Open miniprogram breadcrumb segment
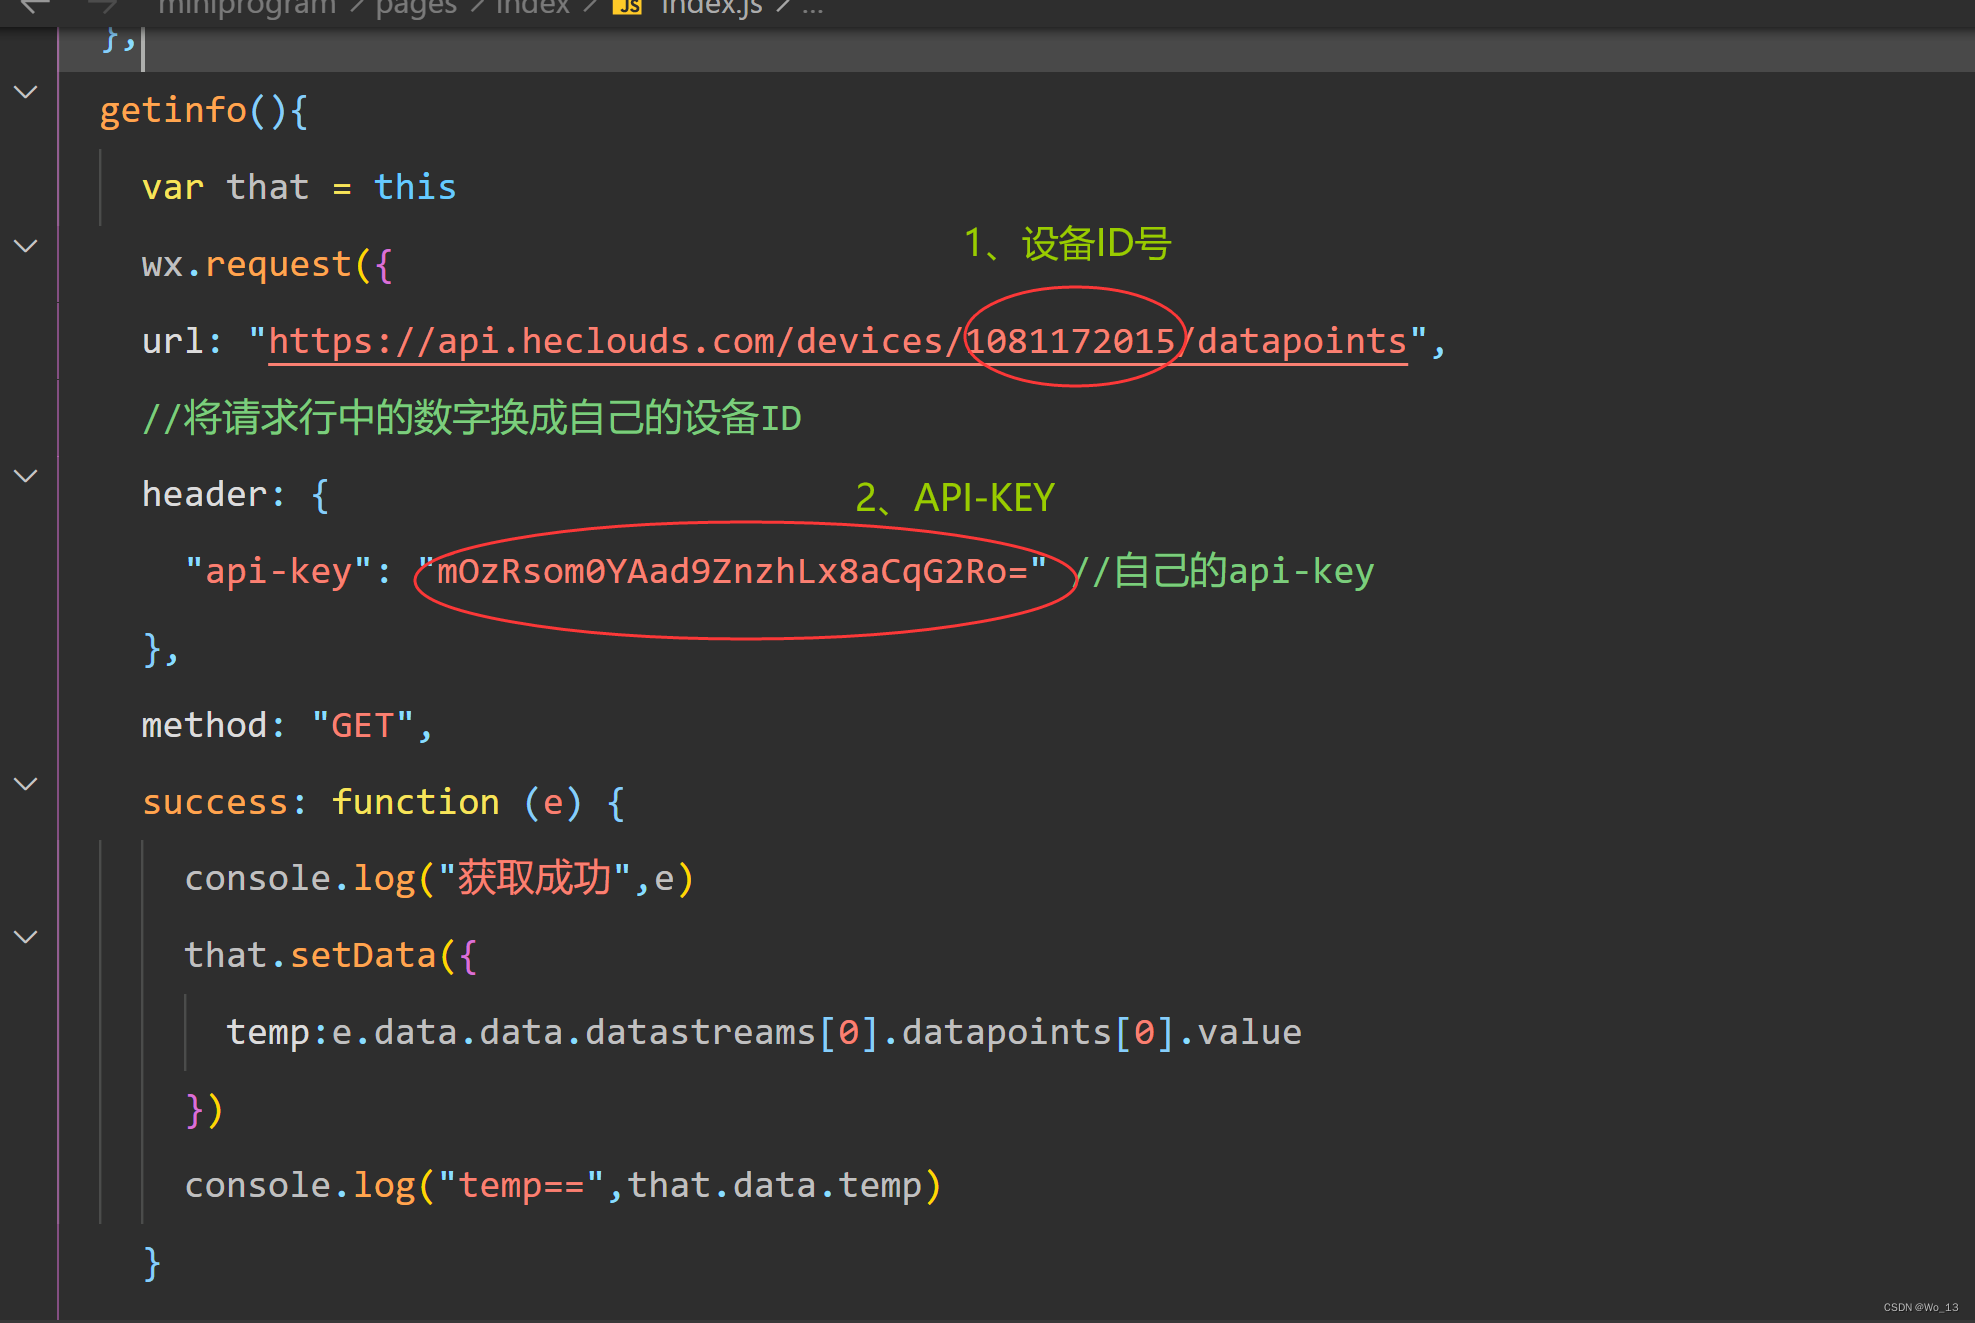The height and width of the screenshot is (1323, 1975). click(246, 7)
